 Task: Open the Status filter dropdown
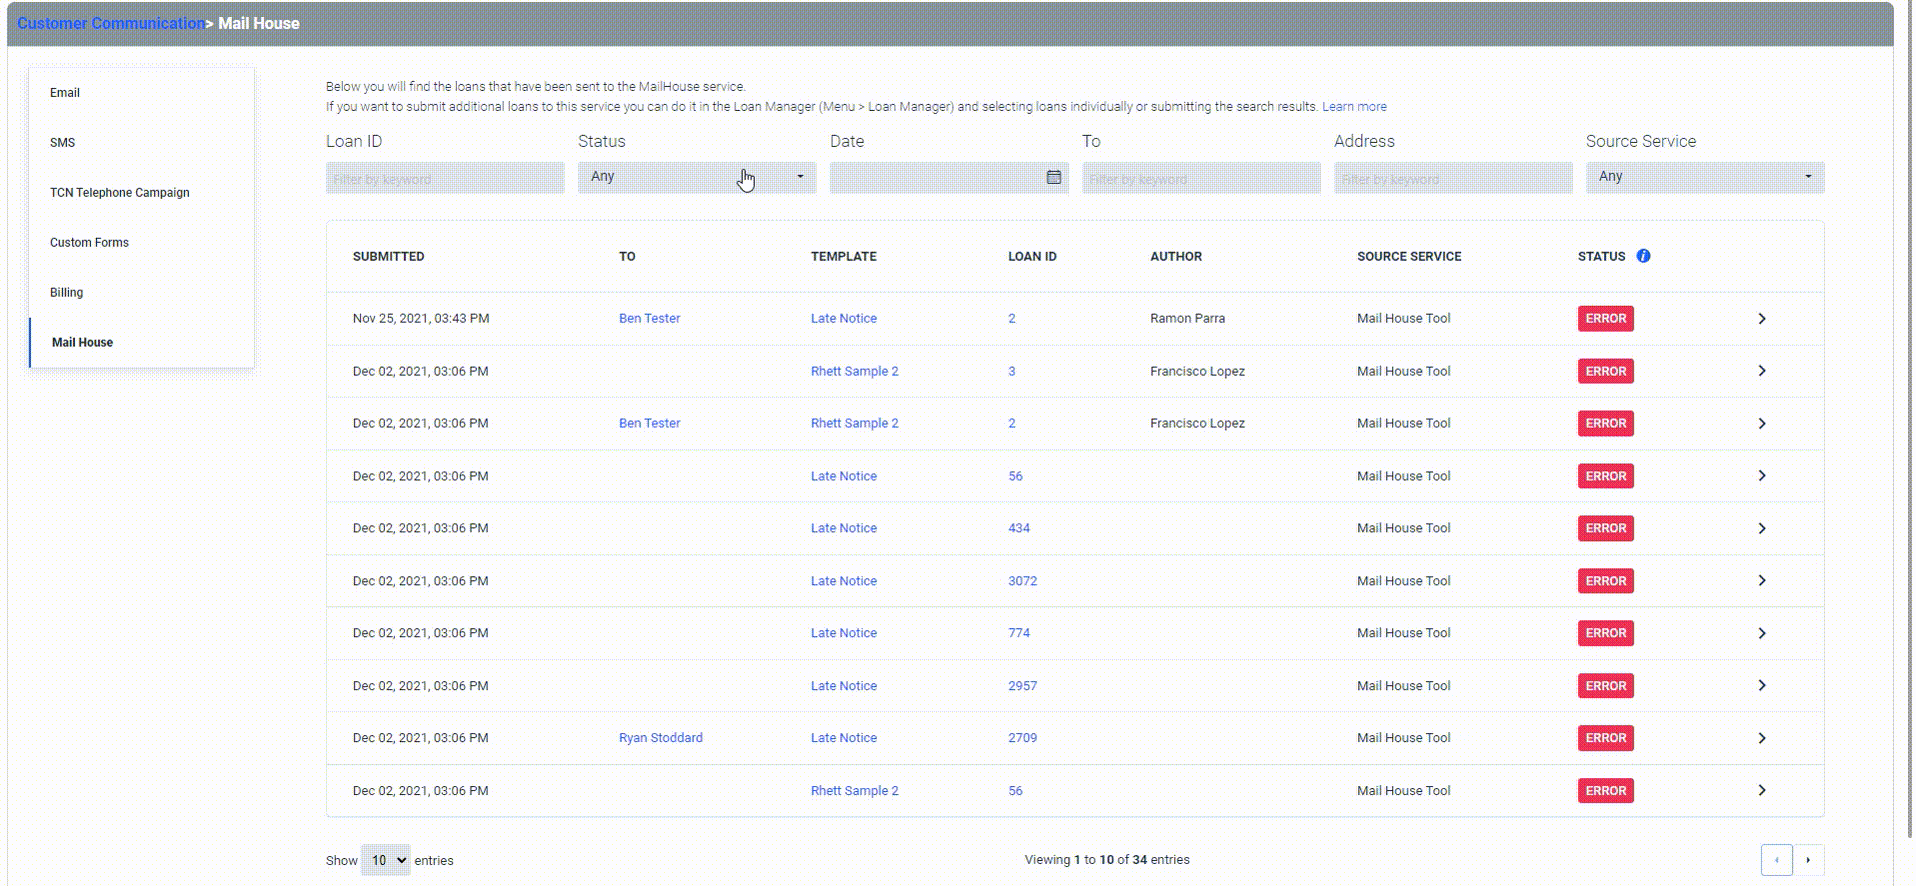697,177
